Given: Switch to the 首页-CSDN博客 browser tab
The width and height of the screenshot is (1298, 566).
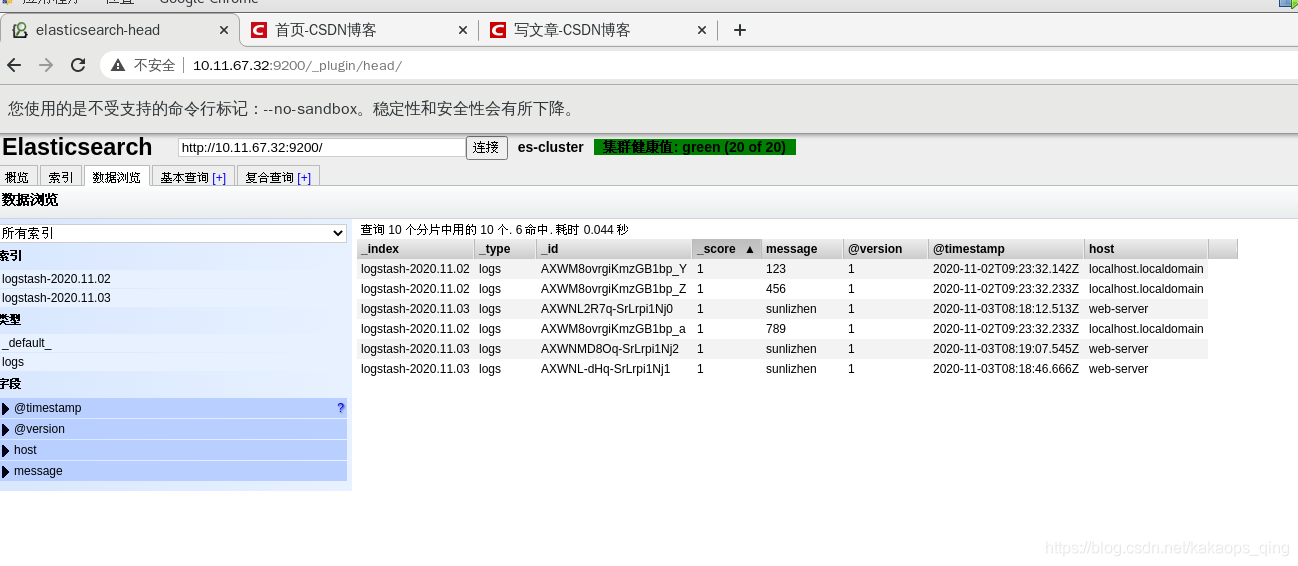Looking at the screenshot, I should tap(359, 30).
